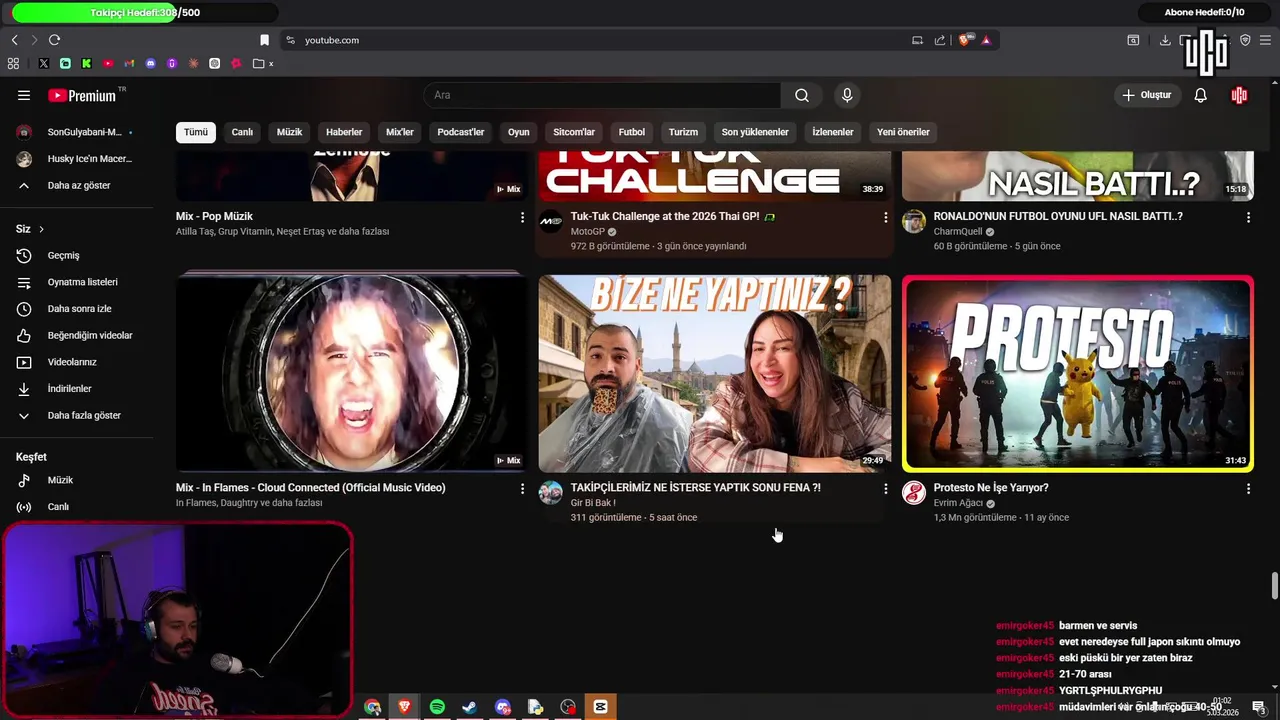Open the YouTube hamburger guide menu
The image size is (1280, 720).
click(x=24, y=95)
